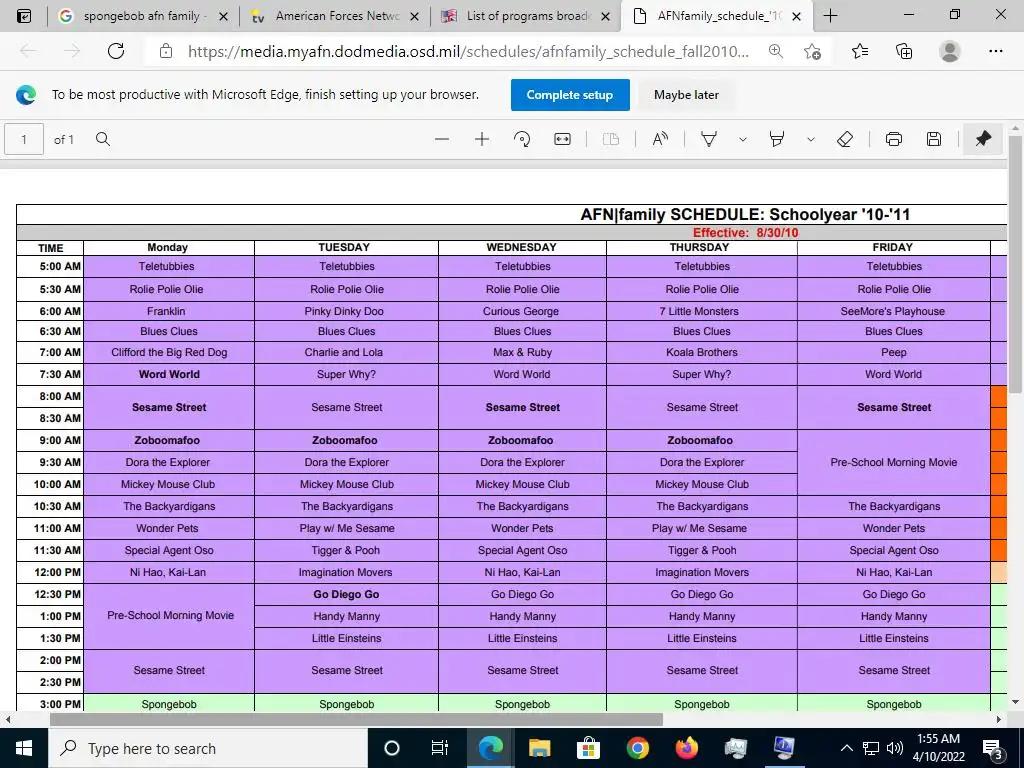The width and height of the screenshot is (1024, 768).
Task: Click the Tuesday 'Go Diego Go' bold cell
Action: 346,594
